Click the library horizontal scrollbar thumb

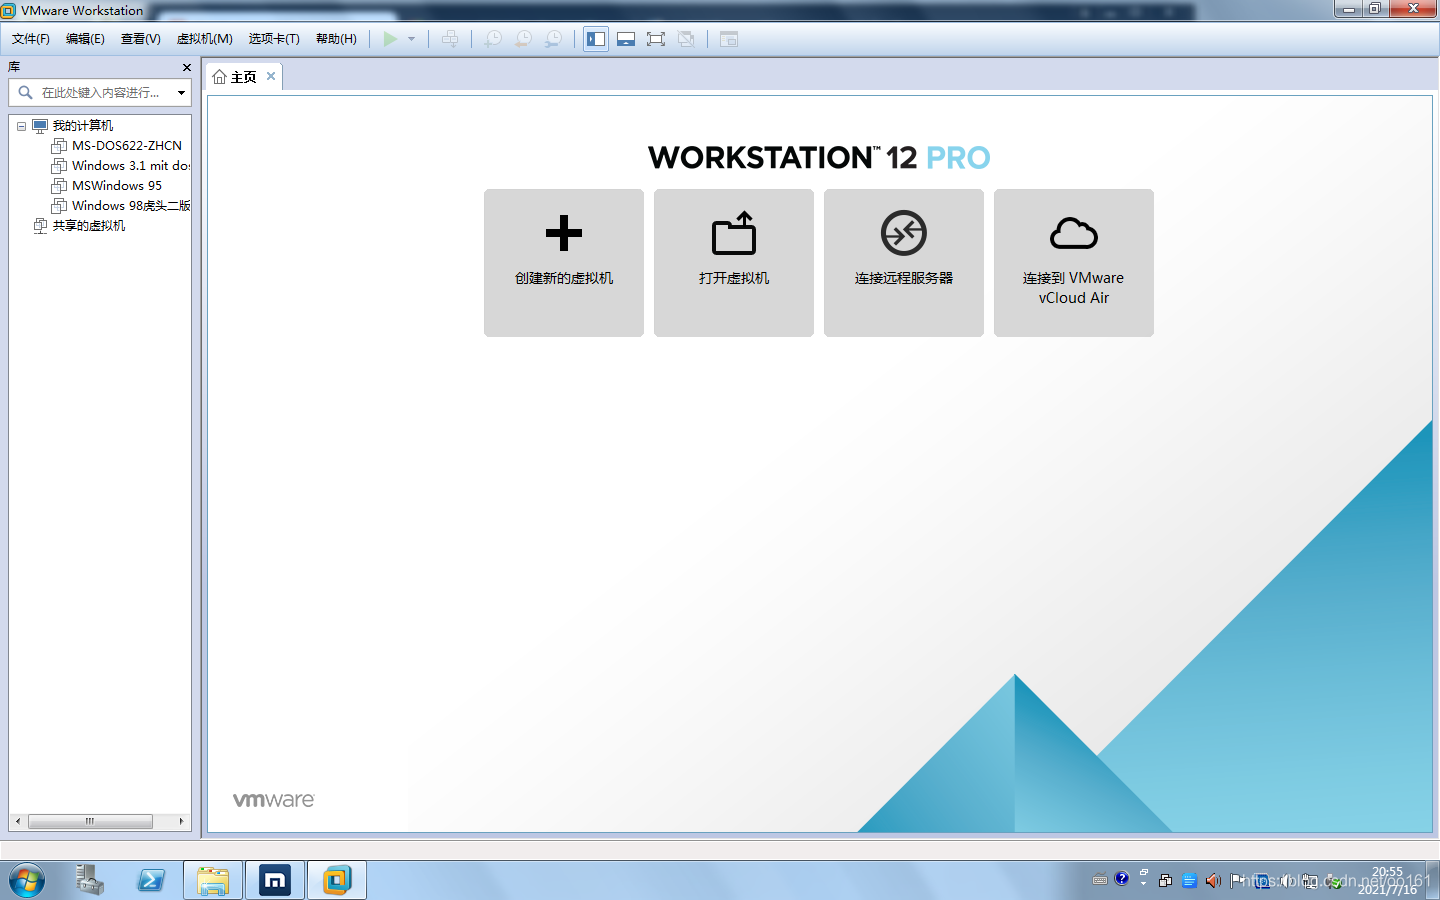click(90, 821)
